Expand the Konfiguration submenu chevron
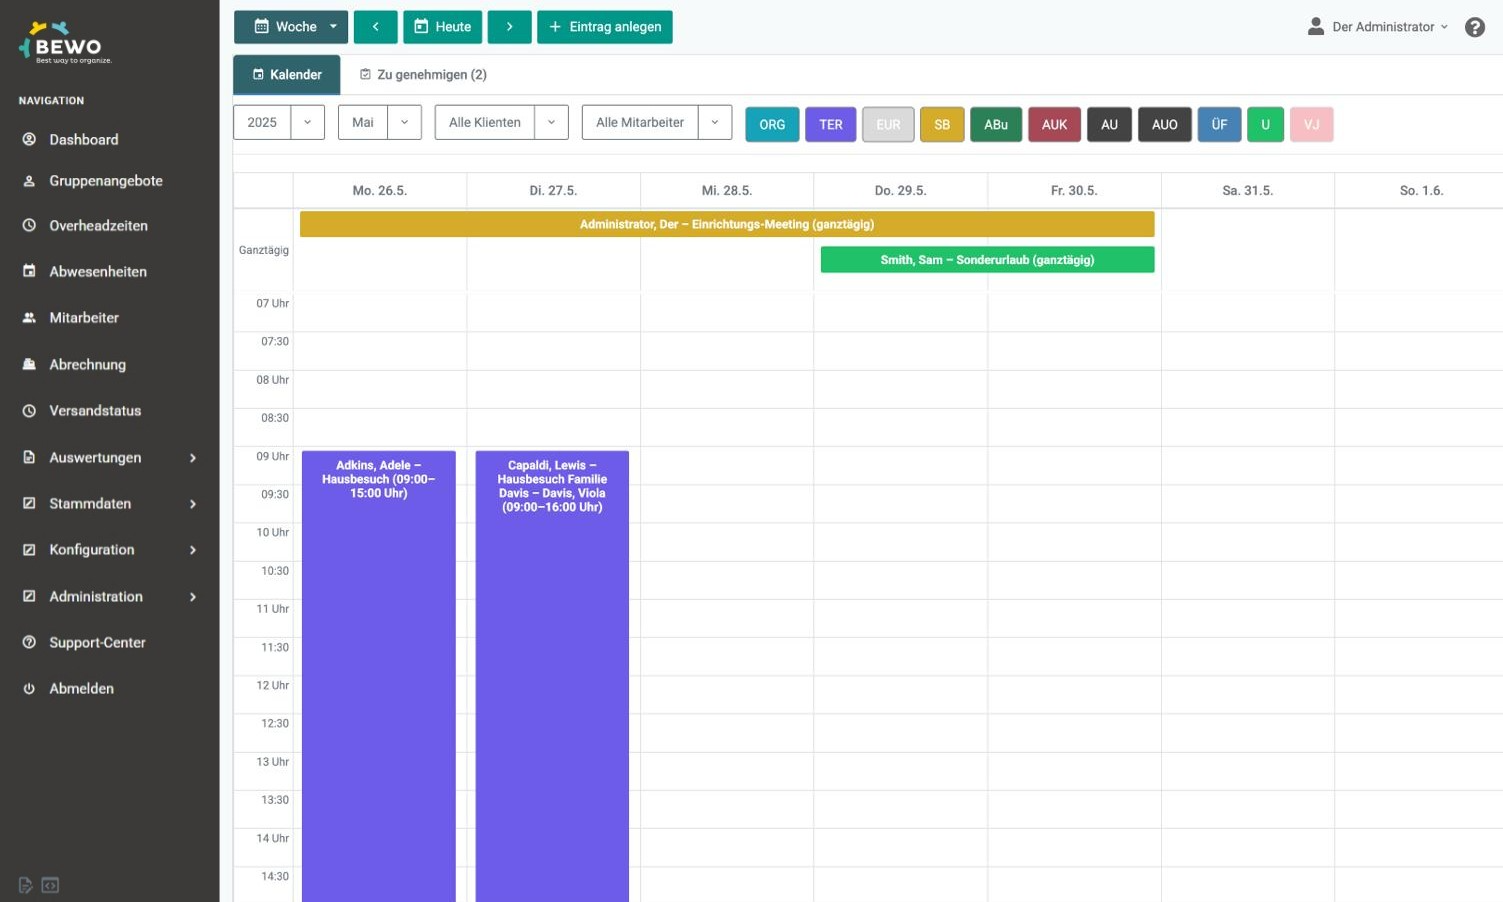This screenshot has height=902, width=1503. coord(193,550)
